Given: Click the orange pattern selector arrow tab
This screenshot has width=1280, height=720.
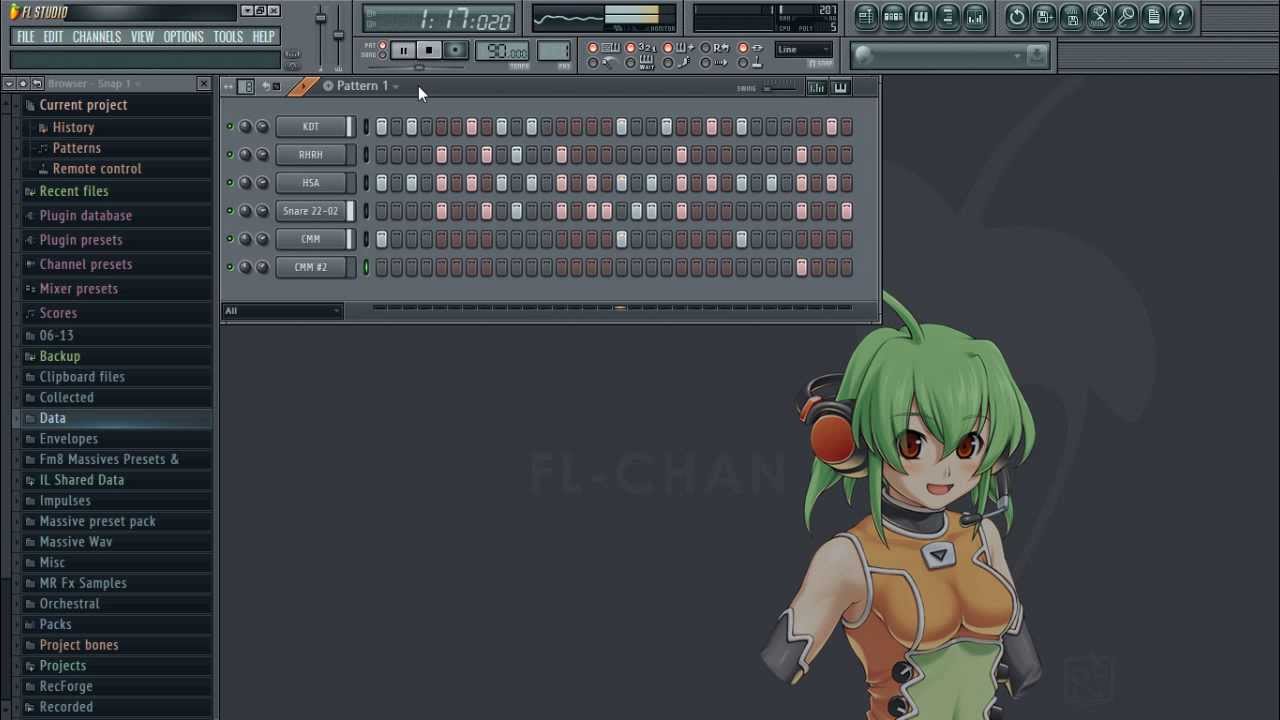Looking at the screenshot, I should (303, 86).
